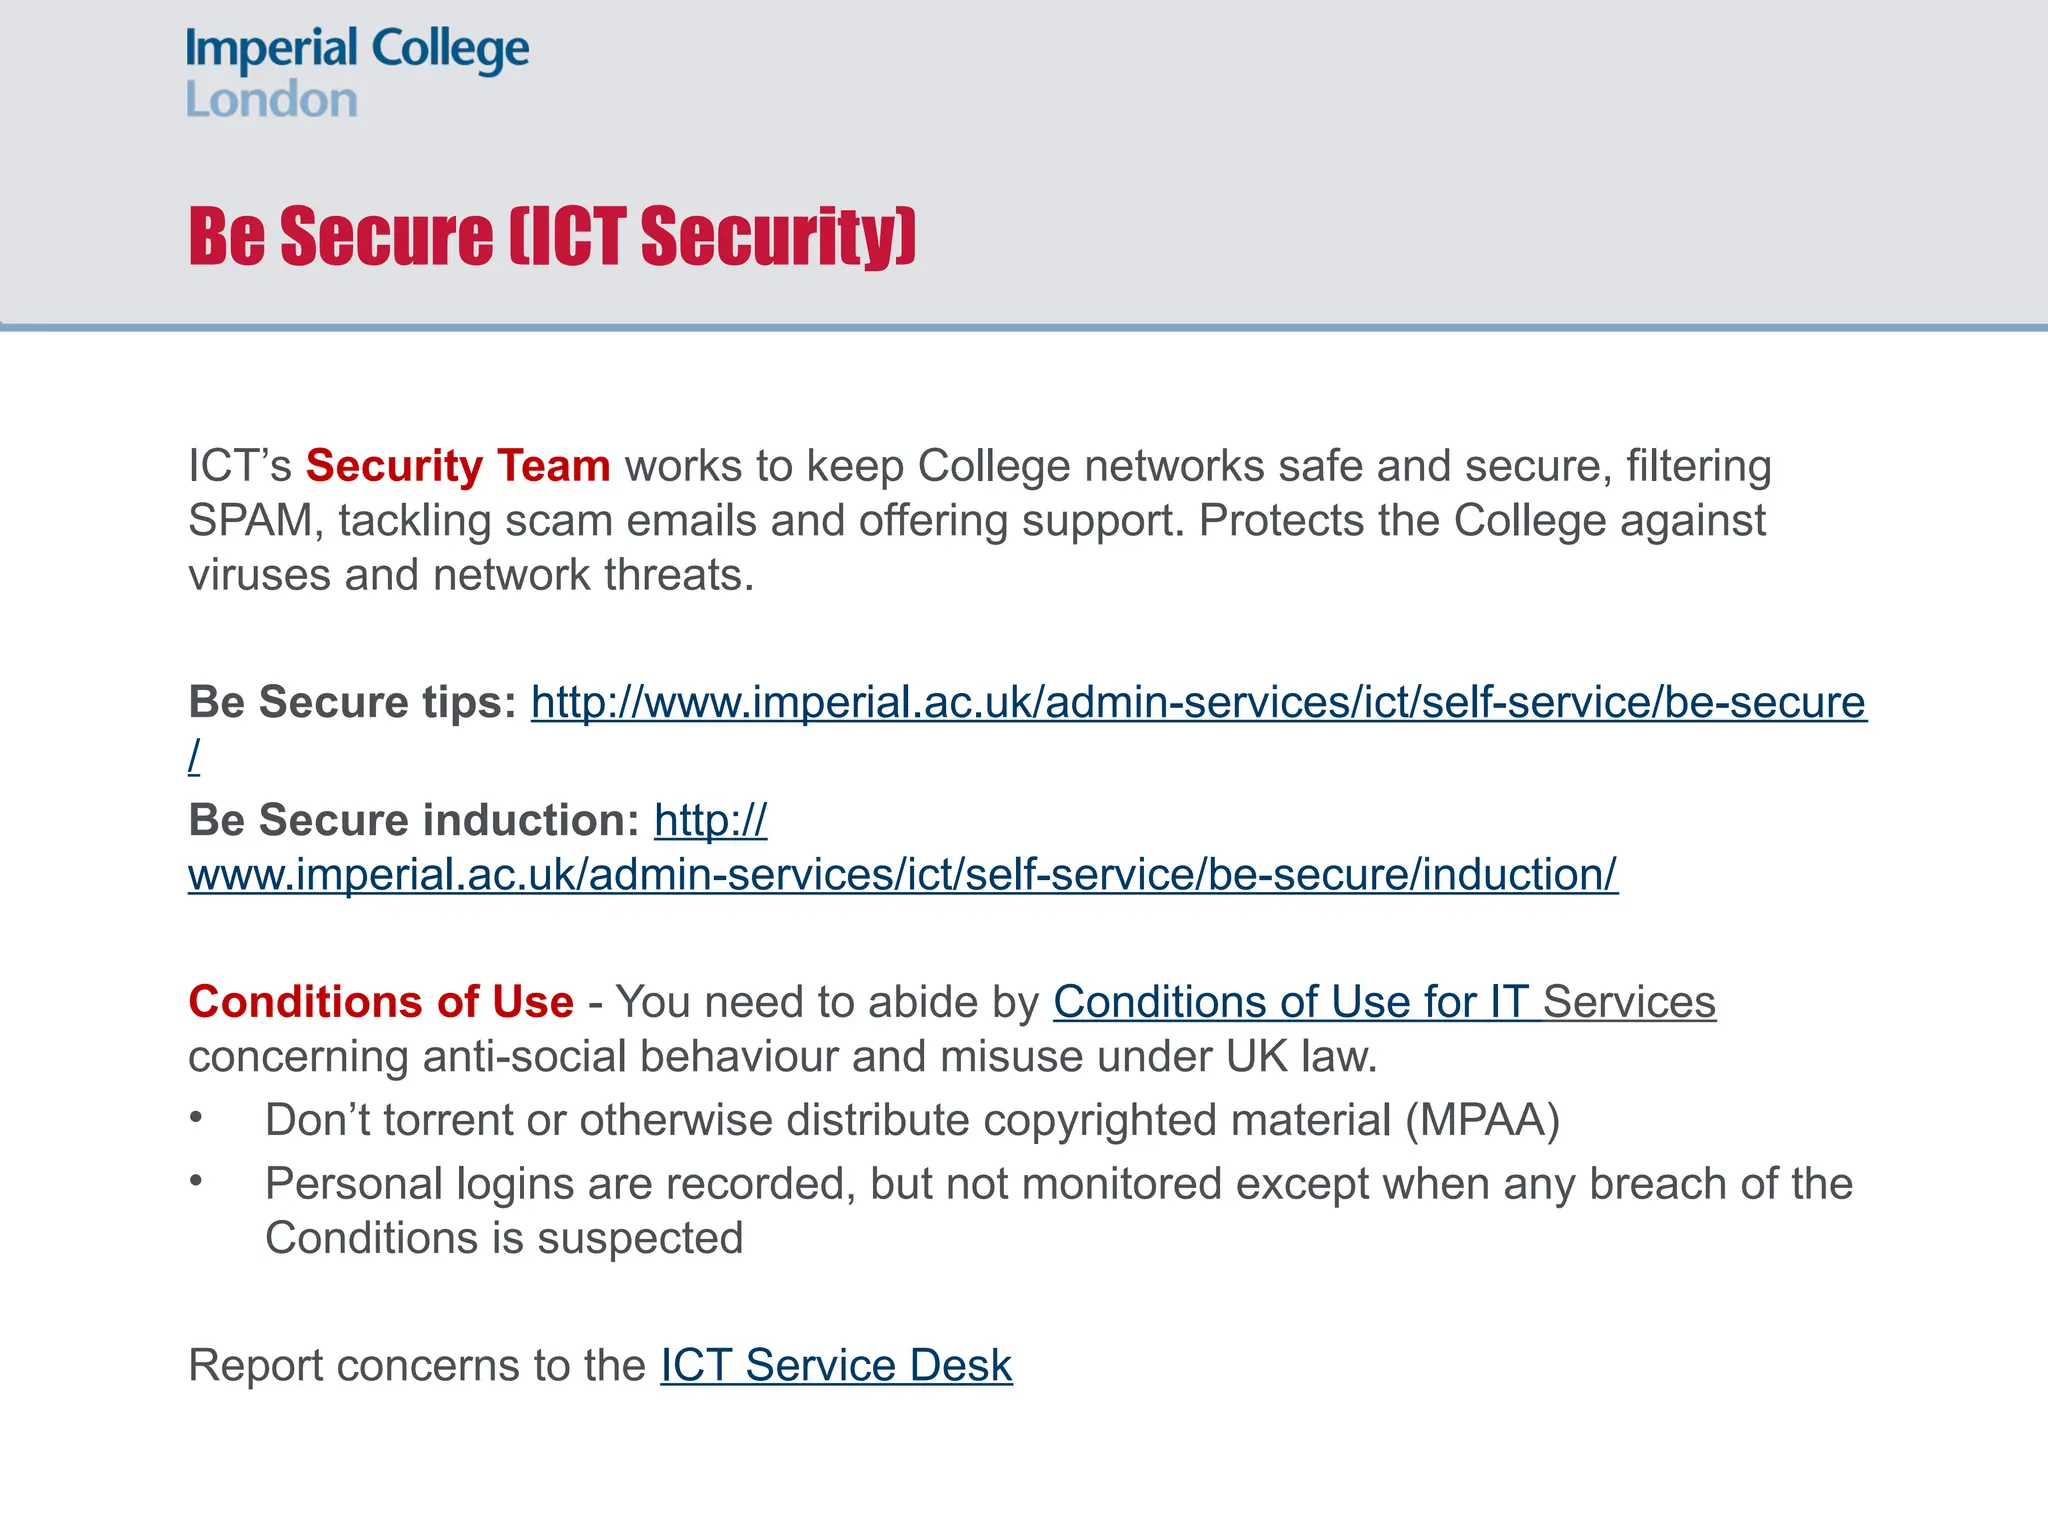The image size is (2048, 1536).
Task: Click the Be Secure induction: bold label
Action: click(414, 820)
